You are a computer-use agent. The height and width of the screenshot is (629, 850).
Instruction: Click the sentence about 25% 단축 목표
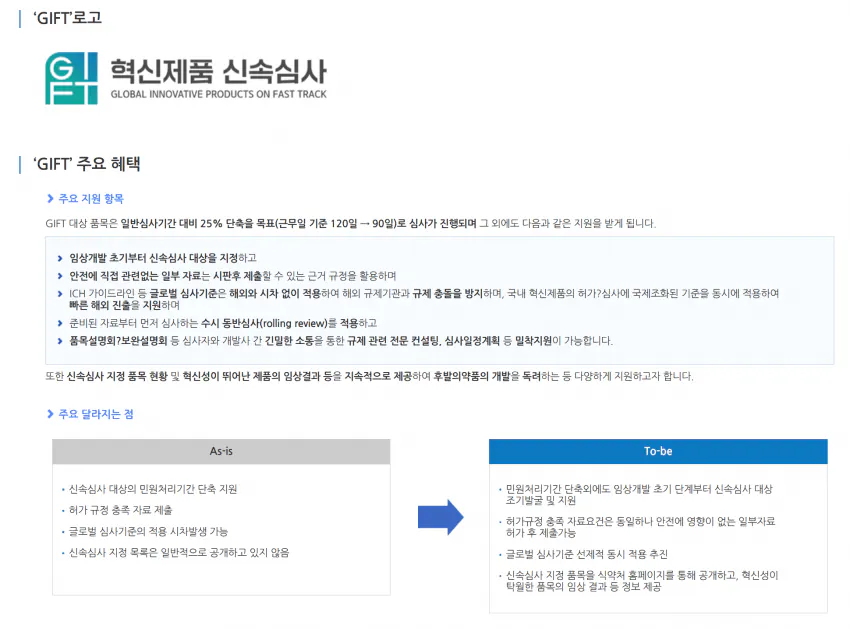click(x=351, y=223)
